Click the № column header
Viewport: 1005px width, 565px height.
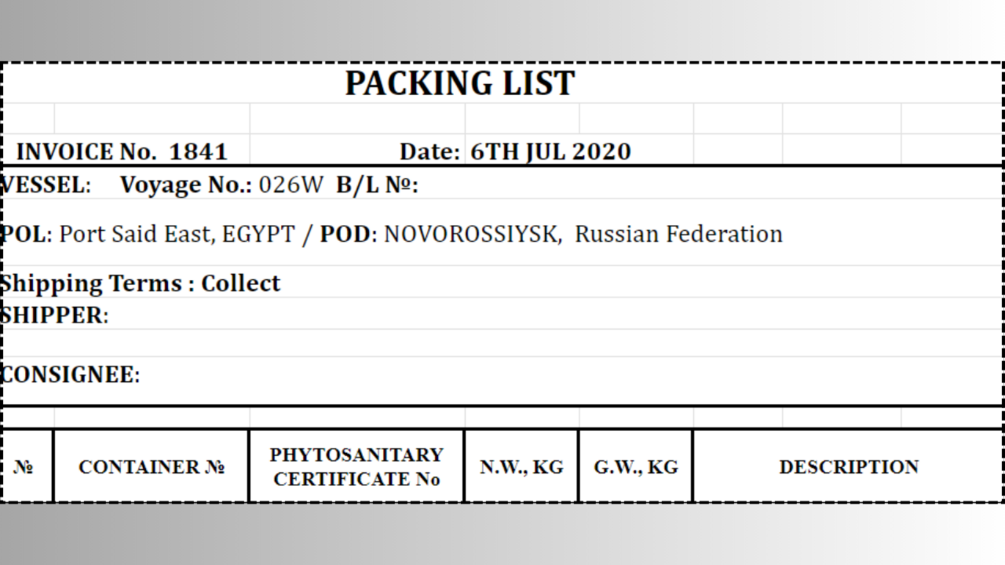point(28,466)
